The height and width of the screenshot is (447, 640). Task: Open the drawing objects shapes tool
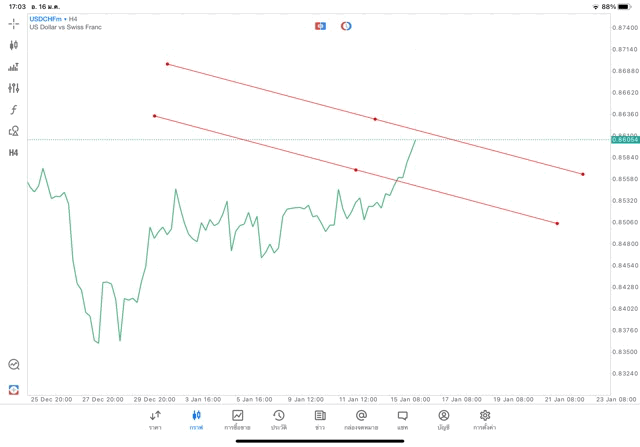click(x=13, y=131)
